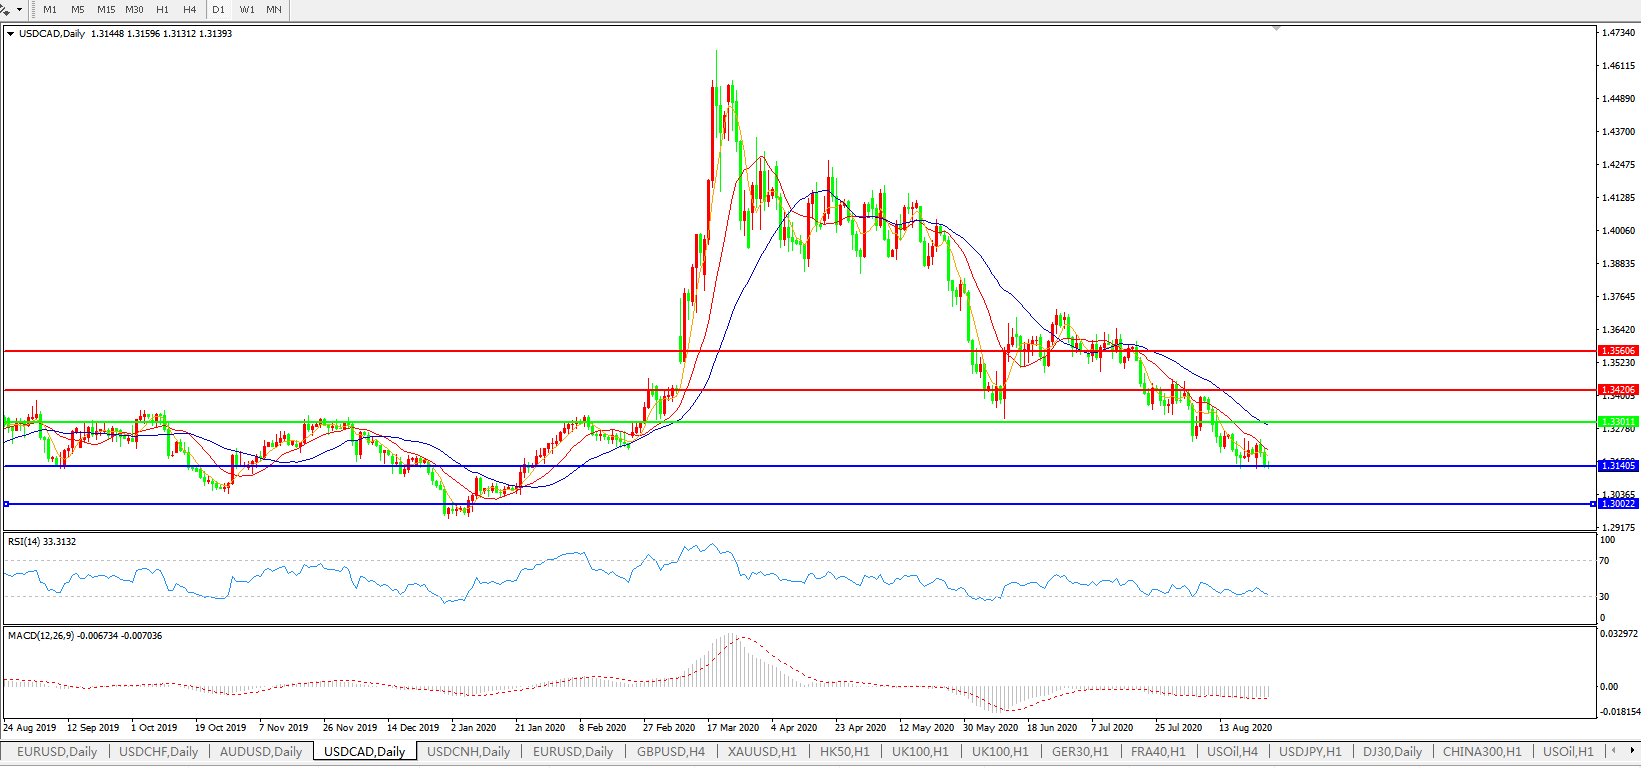Open the toolbar dropdown arrow beside M1

19,9
